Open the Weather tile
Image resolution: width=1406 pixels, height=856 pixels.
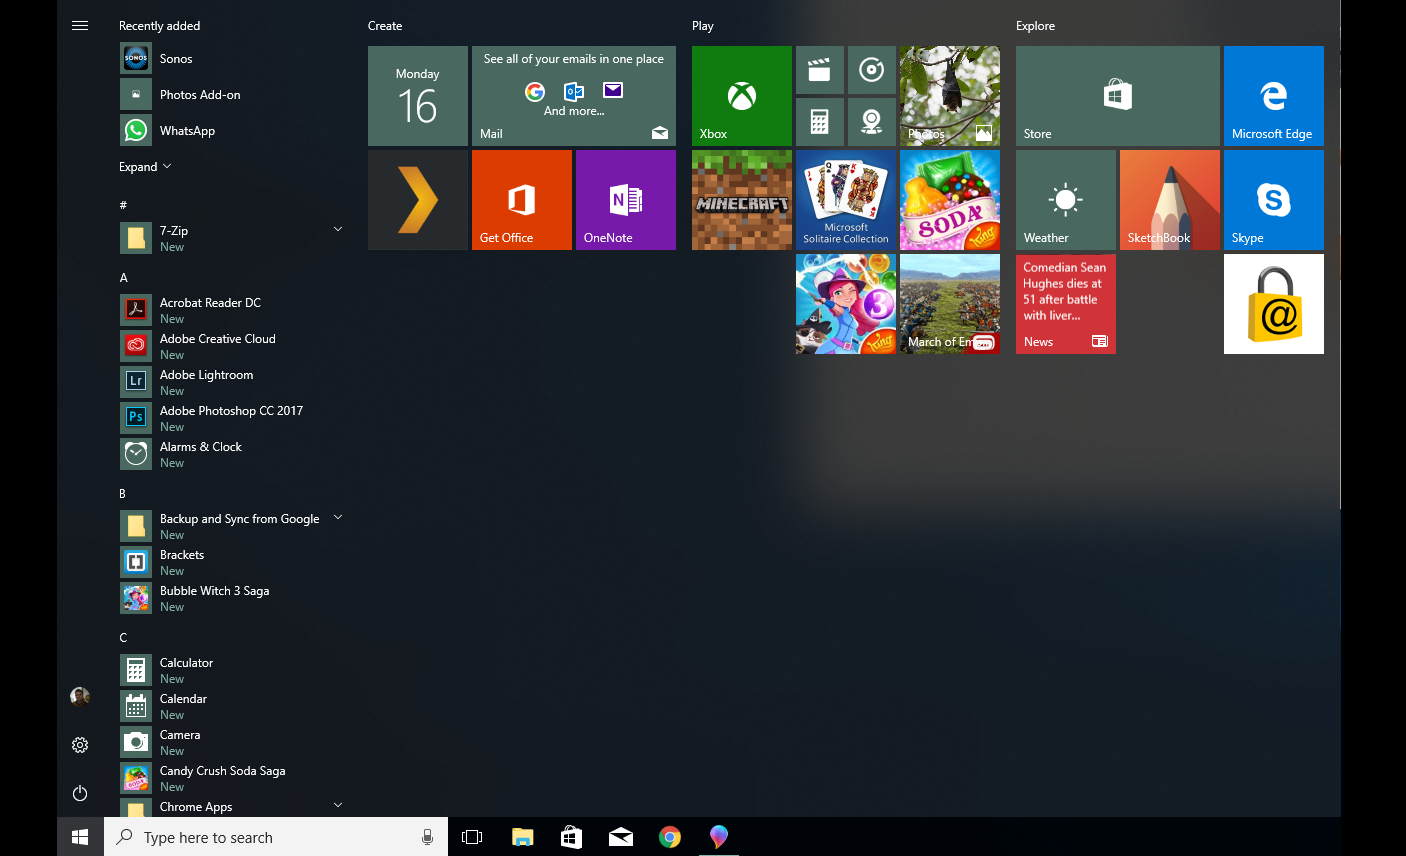point(1066,200)
